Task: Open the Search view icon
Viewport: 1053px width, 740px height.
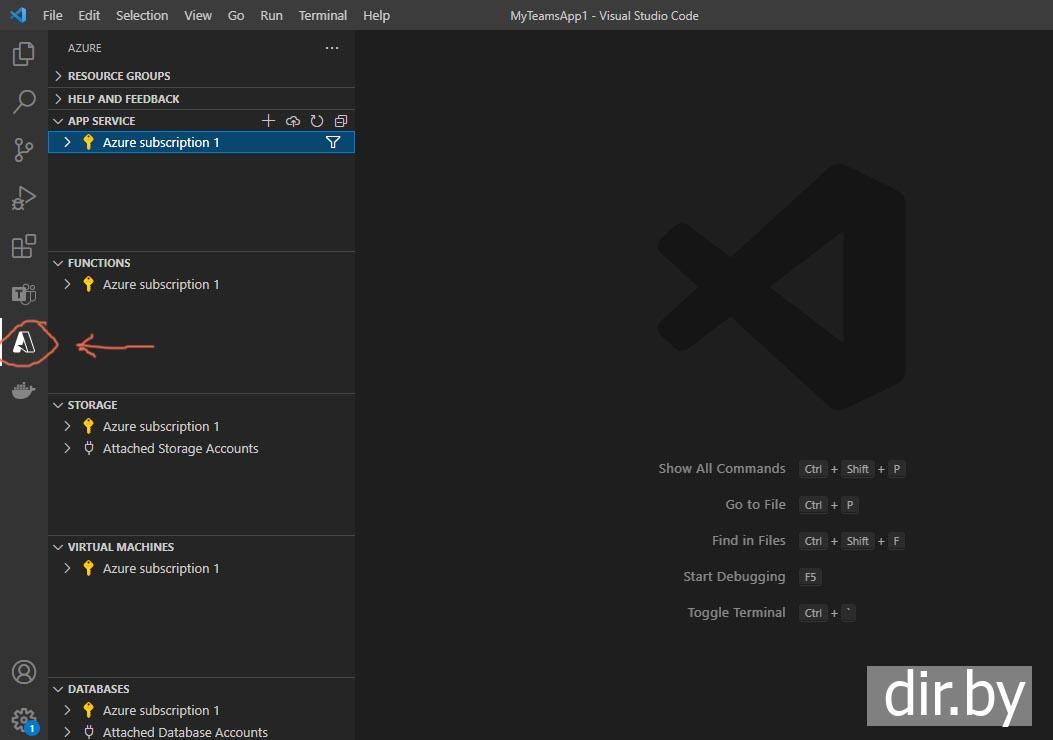Action: (x=24, y=102)
